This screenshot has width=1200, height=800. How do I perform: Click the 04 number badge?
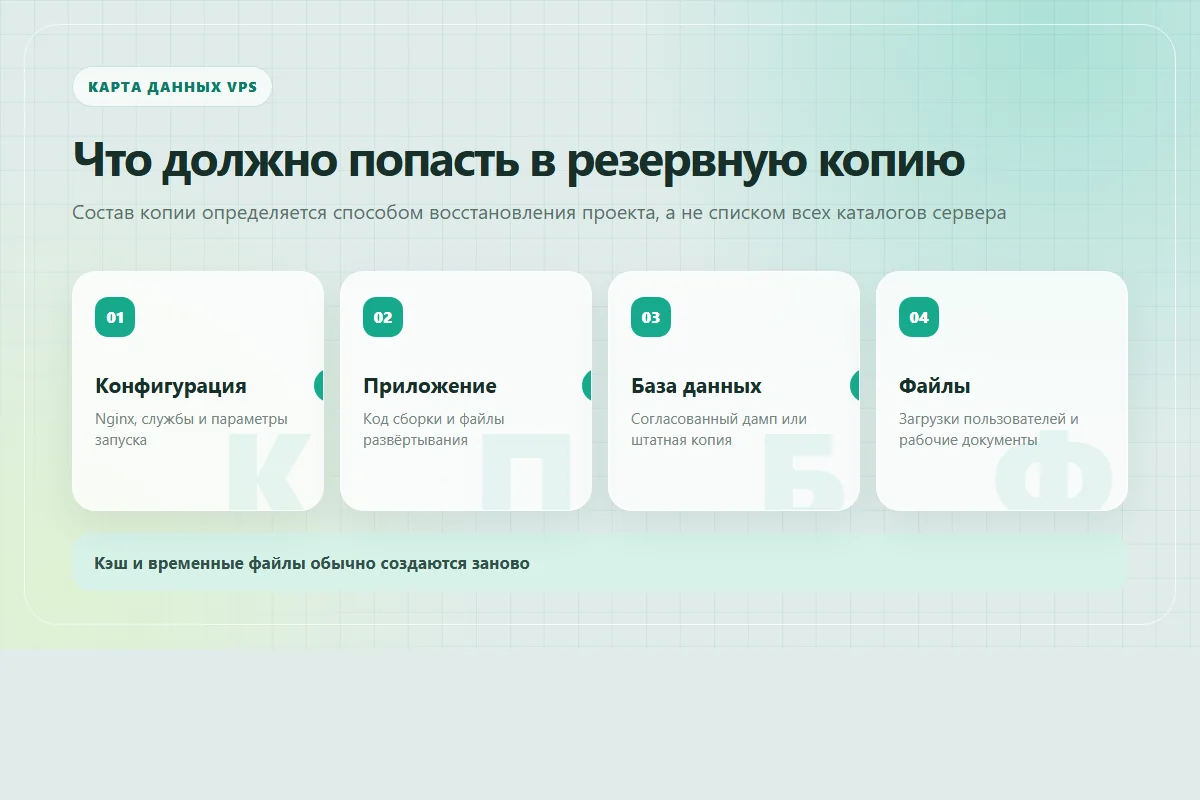[x=919, y=317]
